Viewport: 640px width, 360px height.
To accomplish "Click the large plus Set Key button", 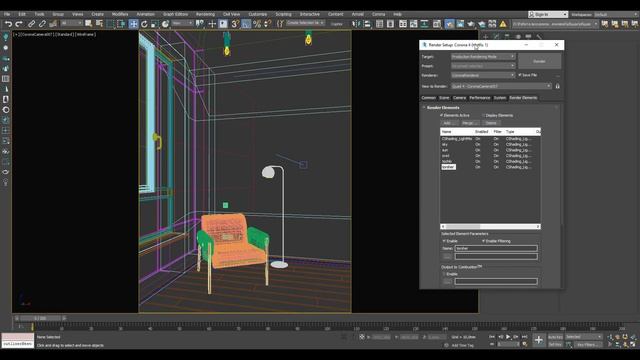I will click(538, 340).
